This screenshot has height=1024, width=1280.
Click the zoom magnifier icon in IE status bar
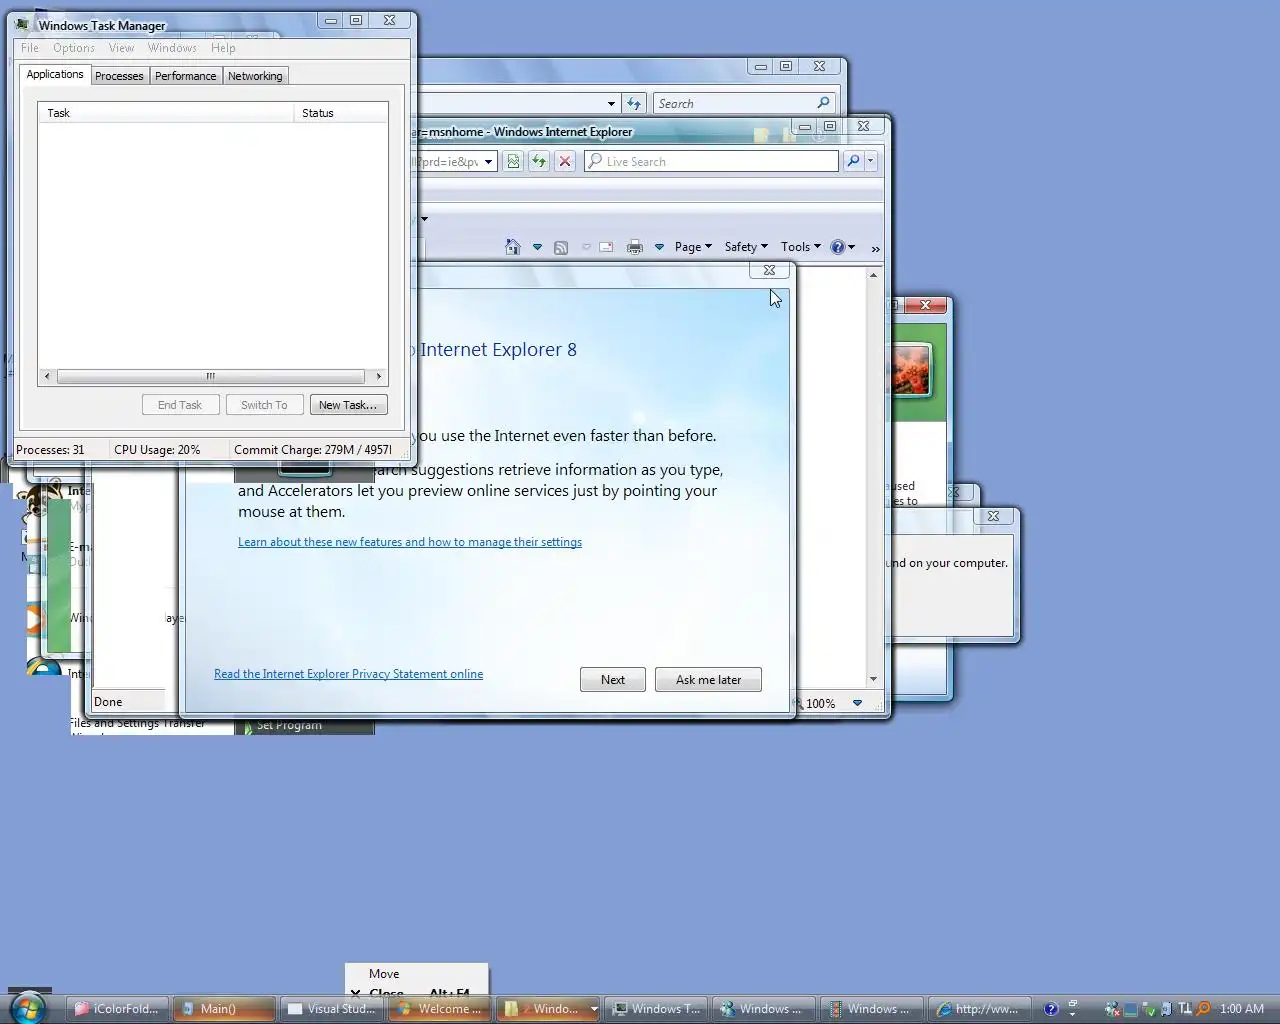(x=798, y=703)
